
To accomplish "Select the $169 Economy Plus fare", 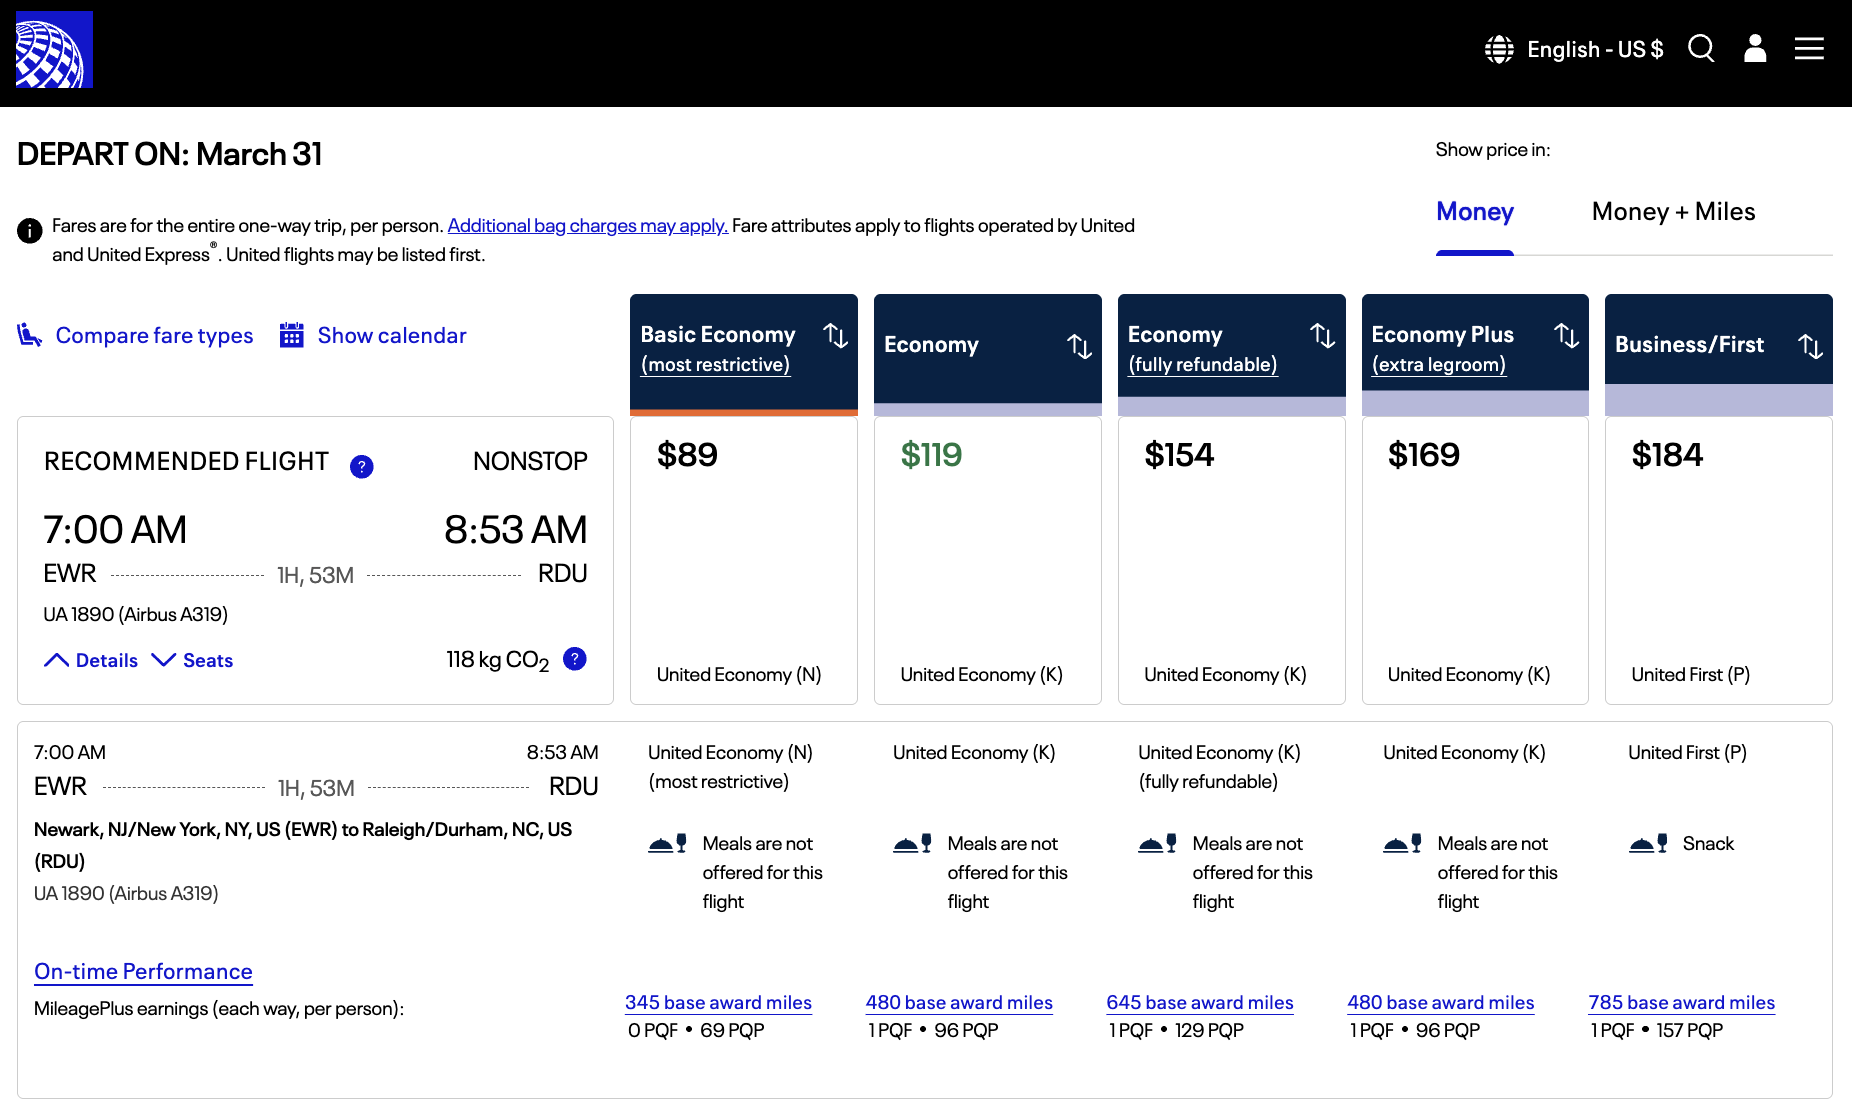I will (1475, 560).
